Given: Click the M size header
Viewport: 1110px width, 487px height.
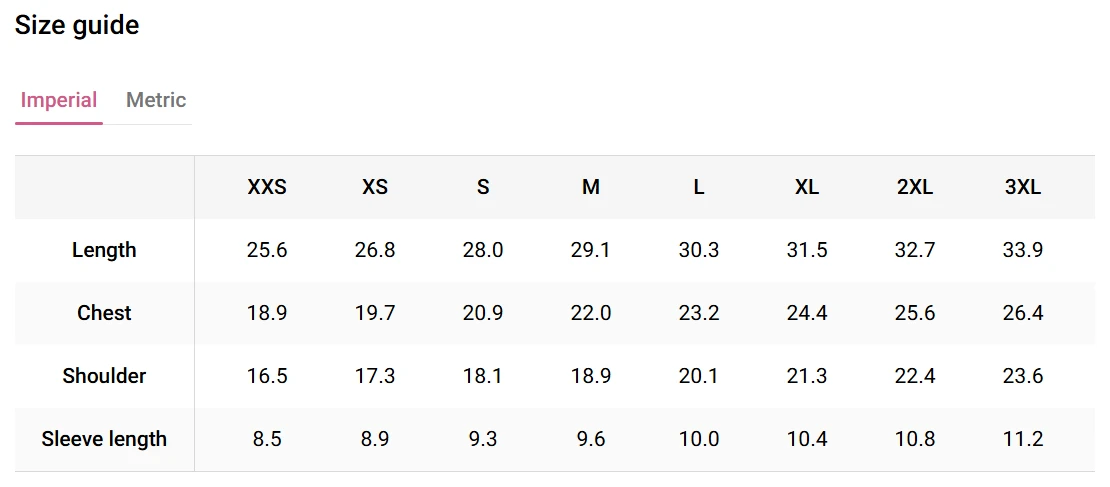Looking at the screenshot, I should 591,187.
